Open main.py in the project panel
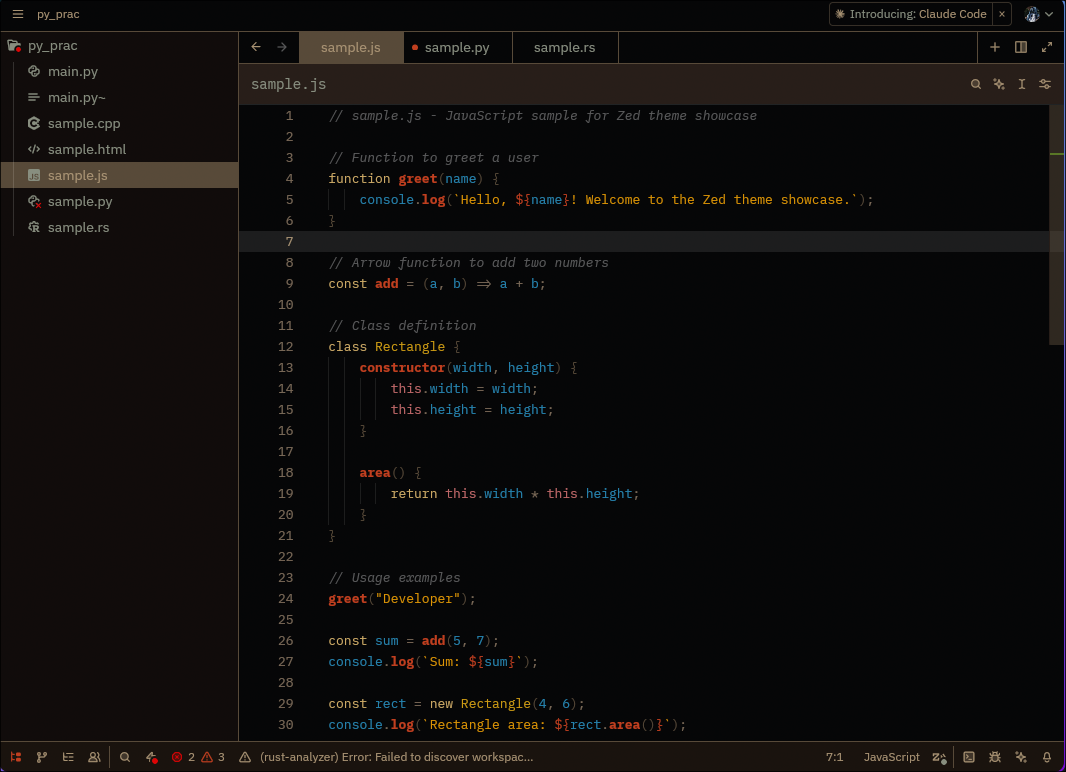 pyautogui.click(x=119, y=71)
